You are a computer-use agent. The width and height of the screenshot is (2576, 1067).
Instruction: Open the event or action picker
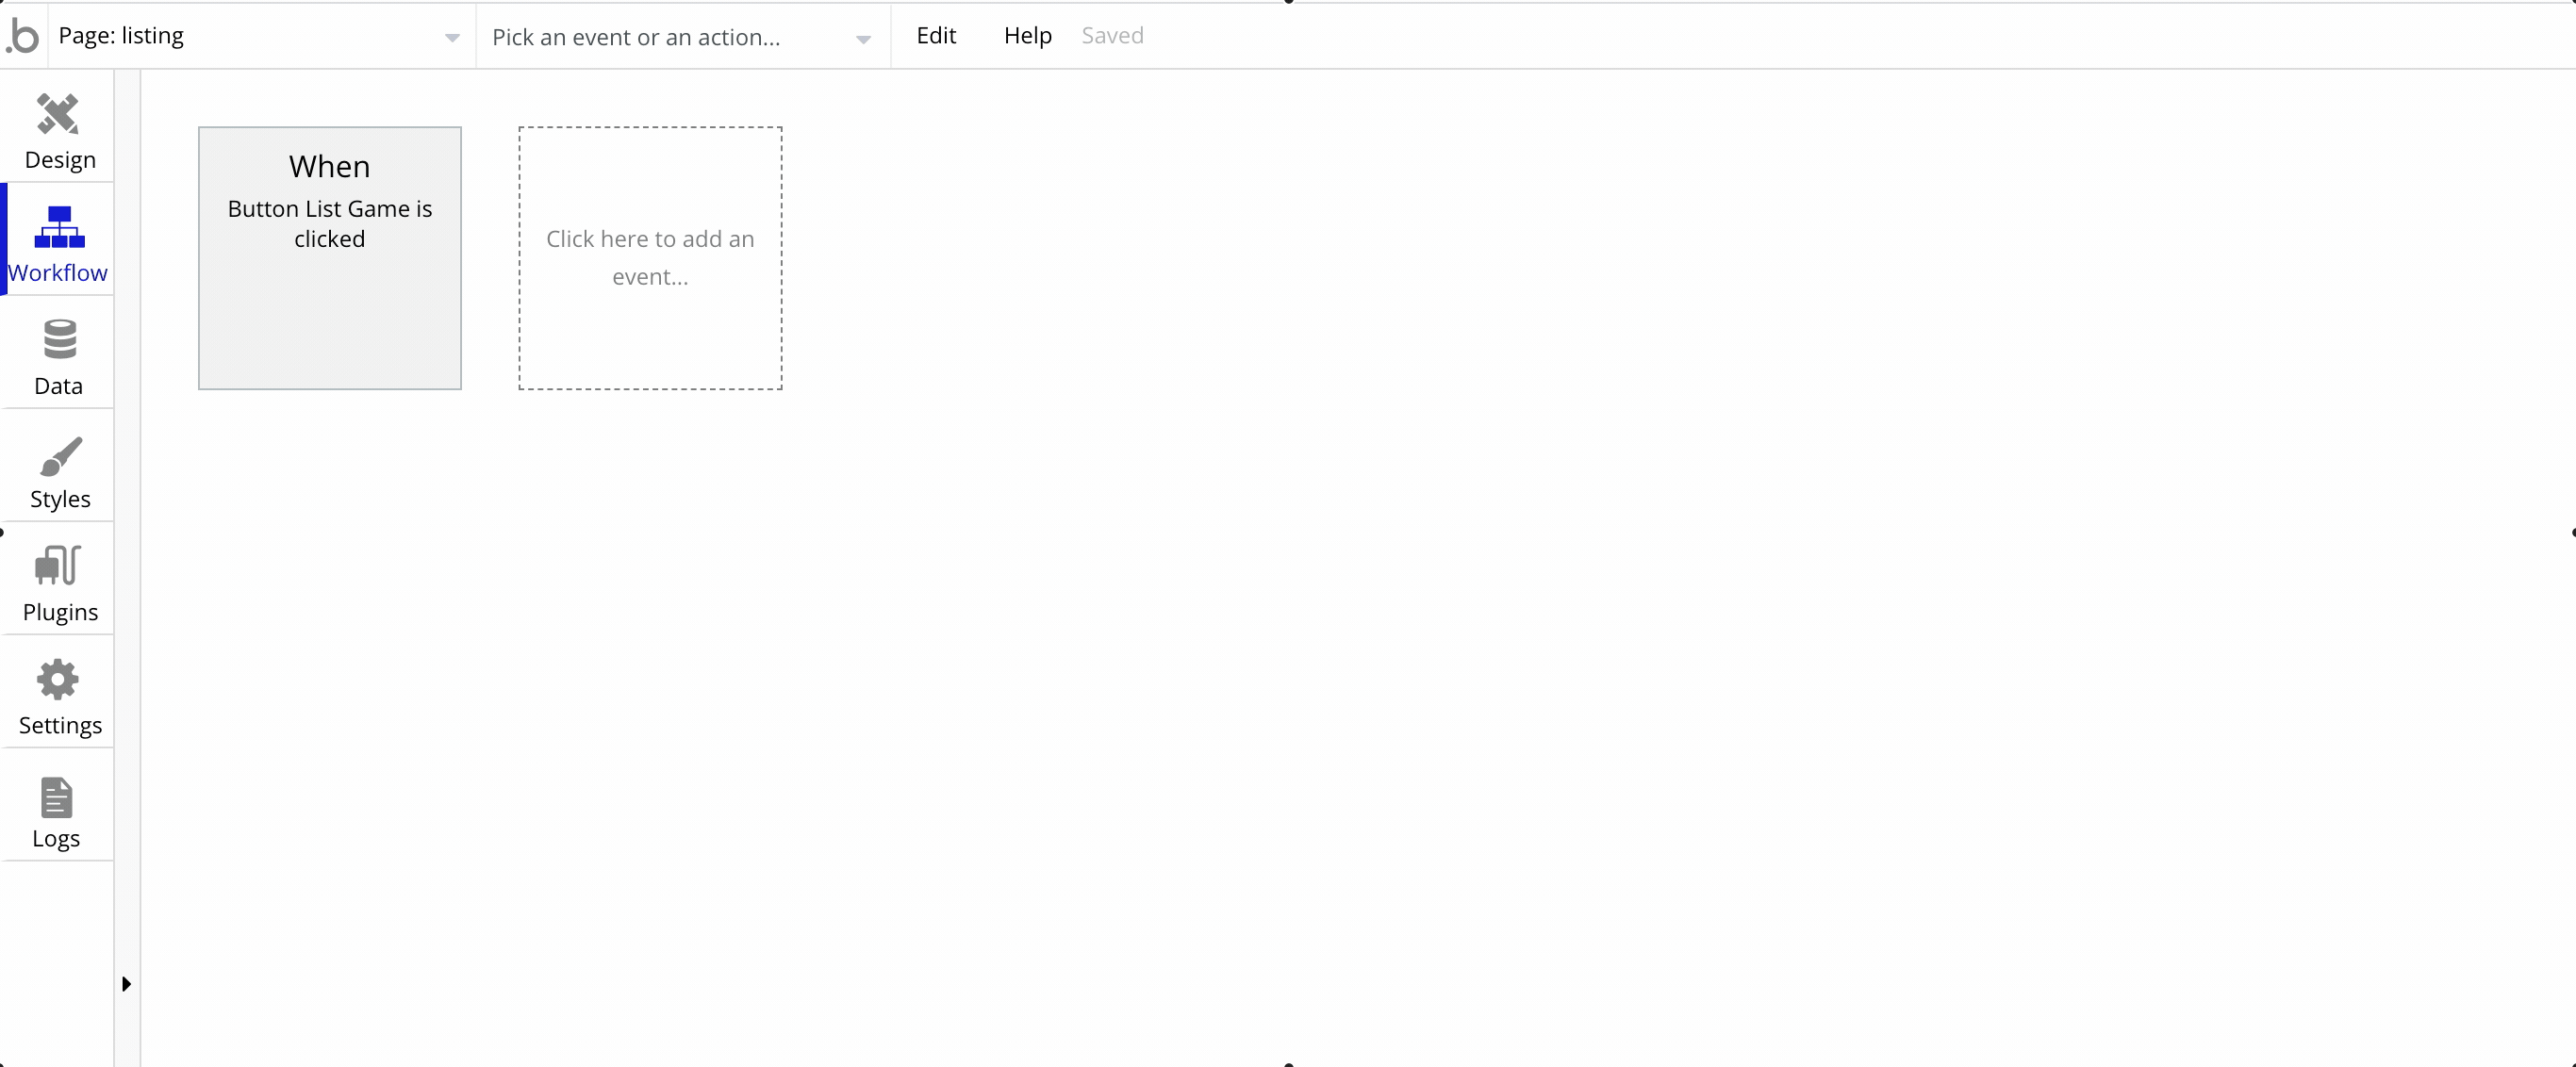coord(680,38)
